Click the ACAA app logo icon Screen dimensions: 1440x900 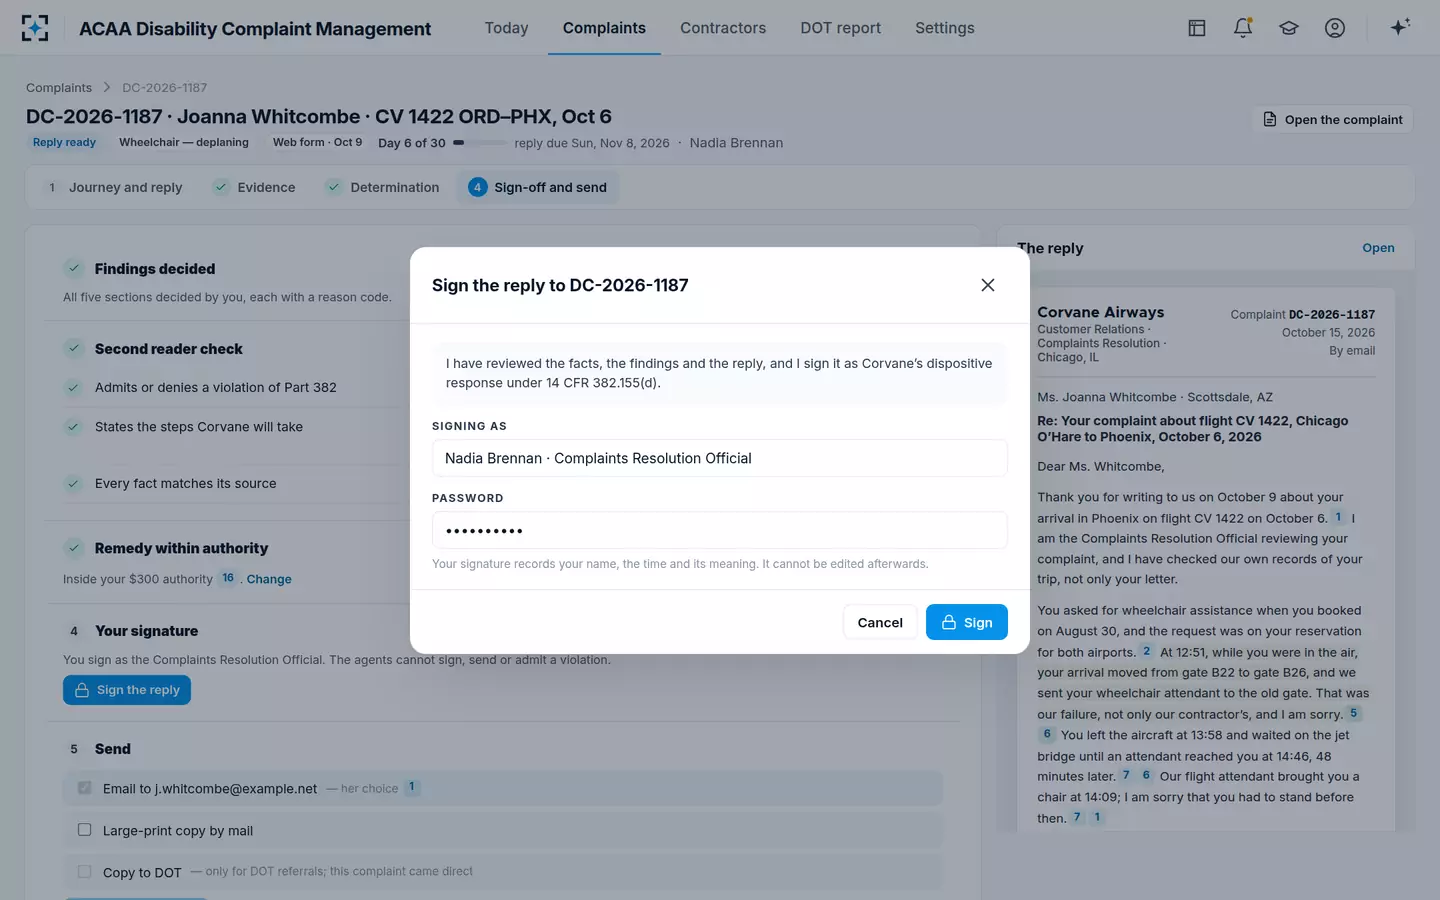[35, 28]
